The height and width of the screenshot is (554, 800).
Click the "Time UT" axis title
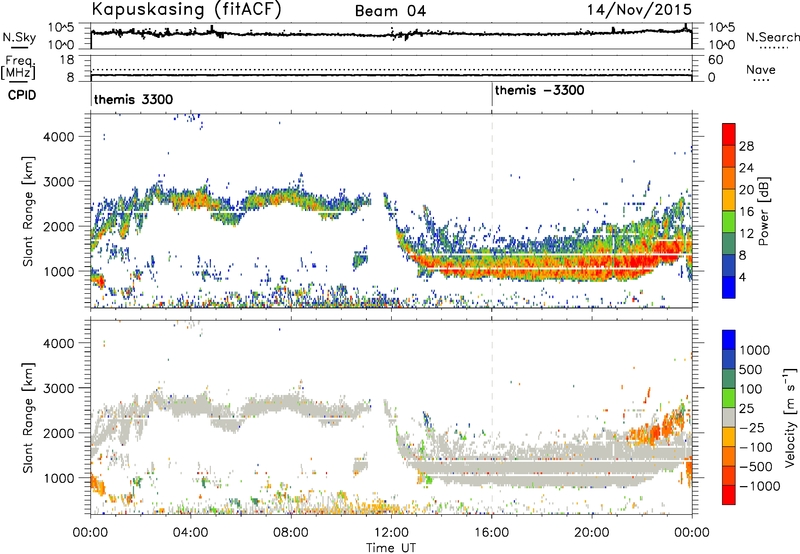391,547
